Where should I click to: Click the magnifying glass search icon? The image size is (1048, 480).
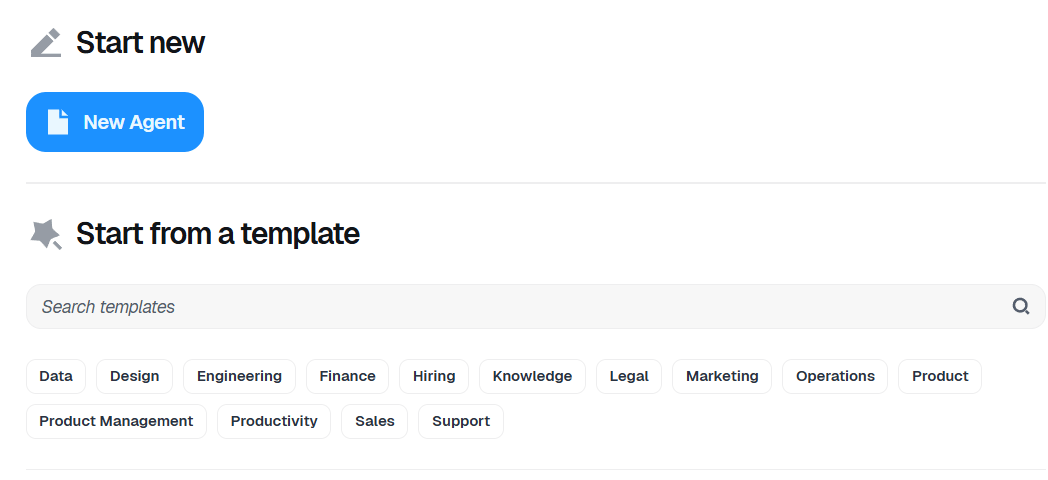(x=1021, y=306)
